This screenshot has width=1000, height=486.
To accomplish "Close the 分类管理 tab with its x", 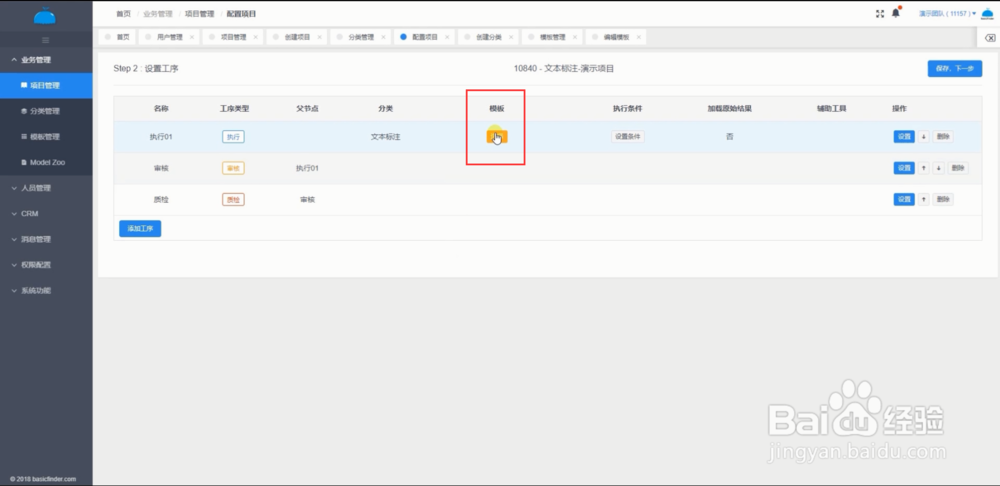I will pyautogui.click(x=383, y=37).
